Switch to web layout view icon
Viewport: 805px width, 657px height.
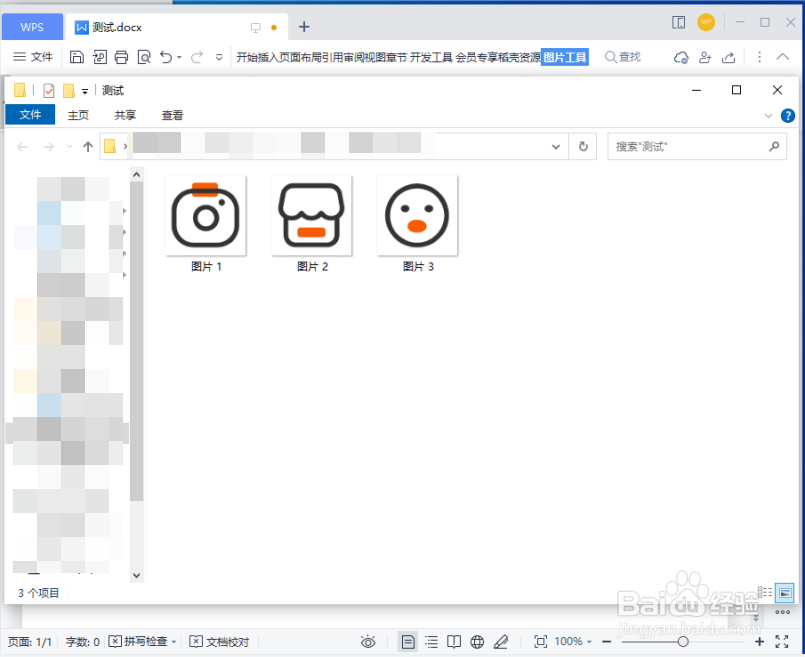click(x=477, y=642)
